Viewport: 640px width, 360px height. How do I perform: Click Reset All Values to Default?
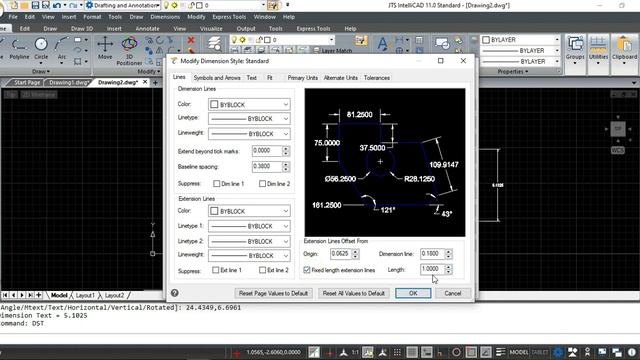pyautogui.click(x=353, y=293)
